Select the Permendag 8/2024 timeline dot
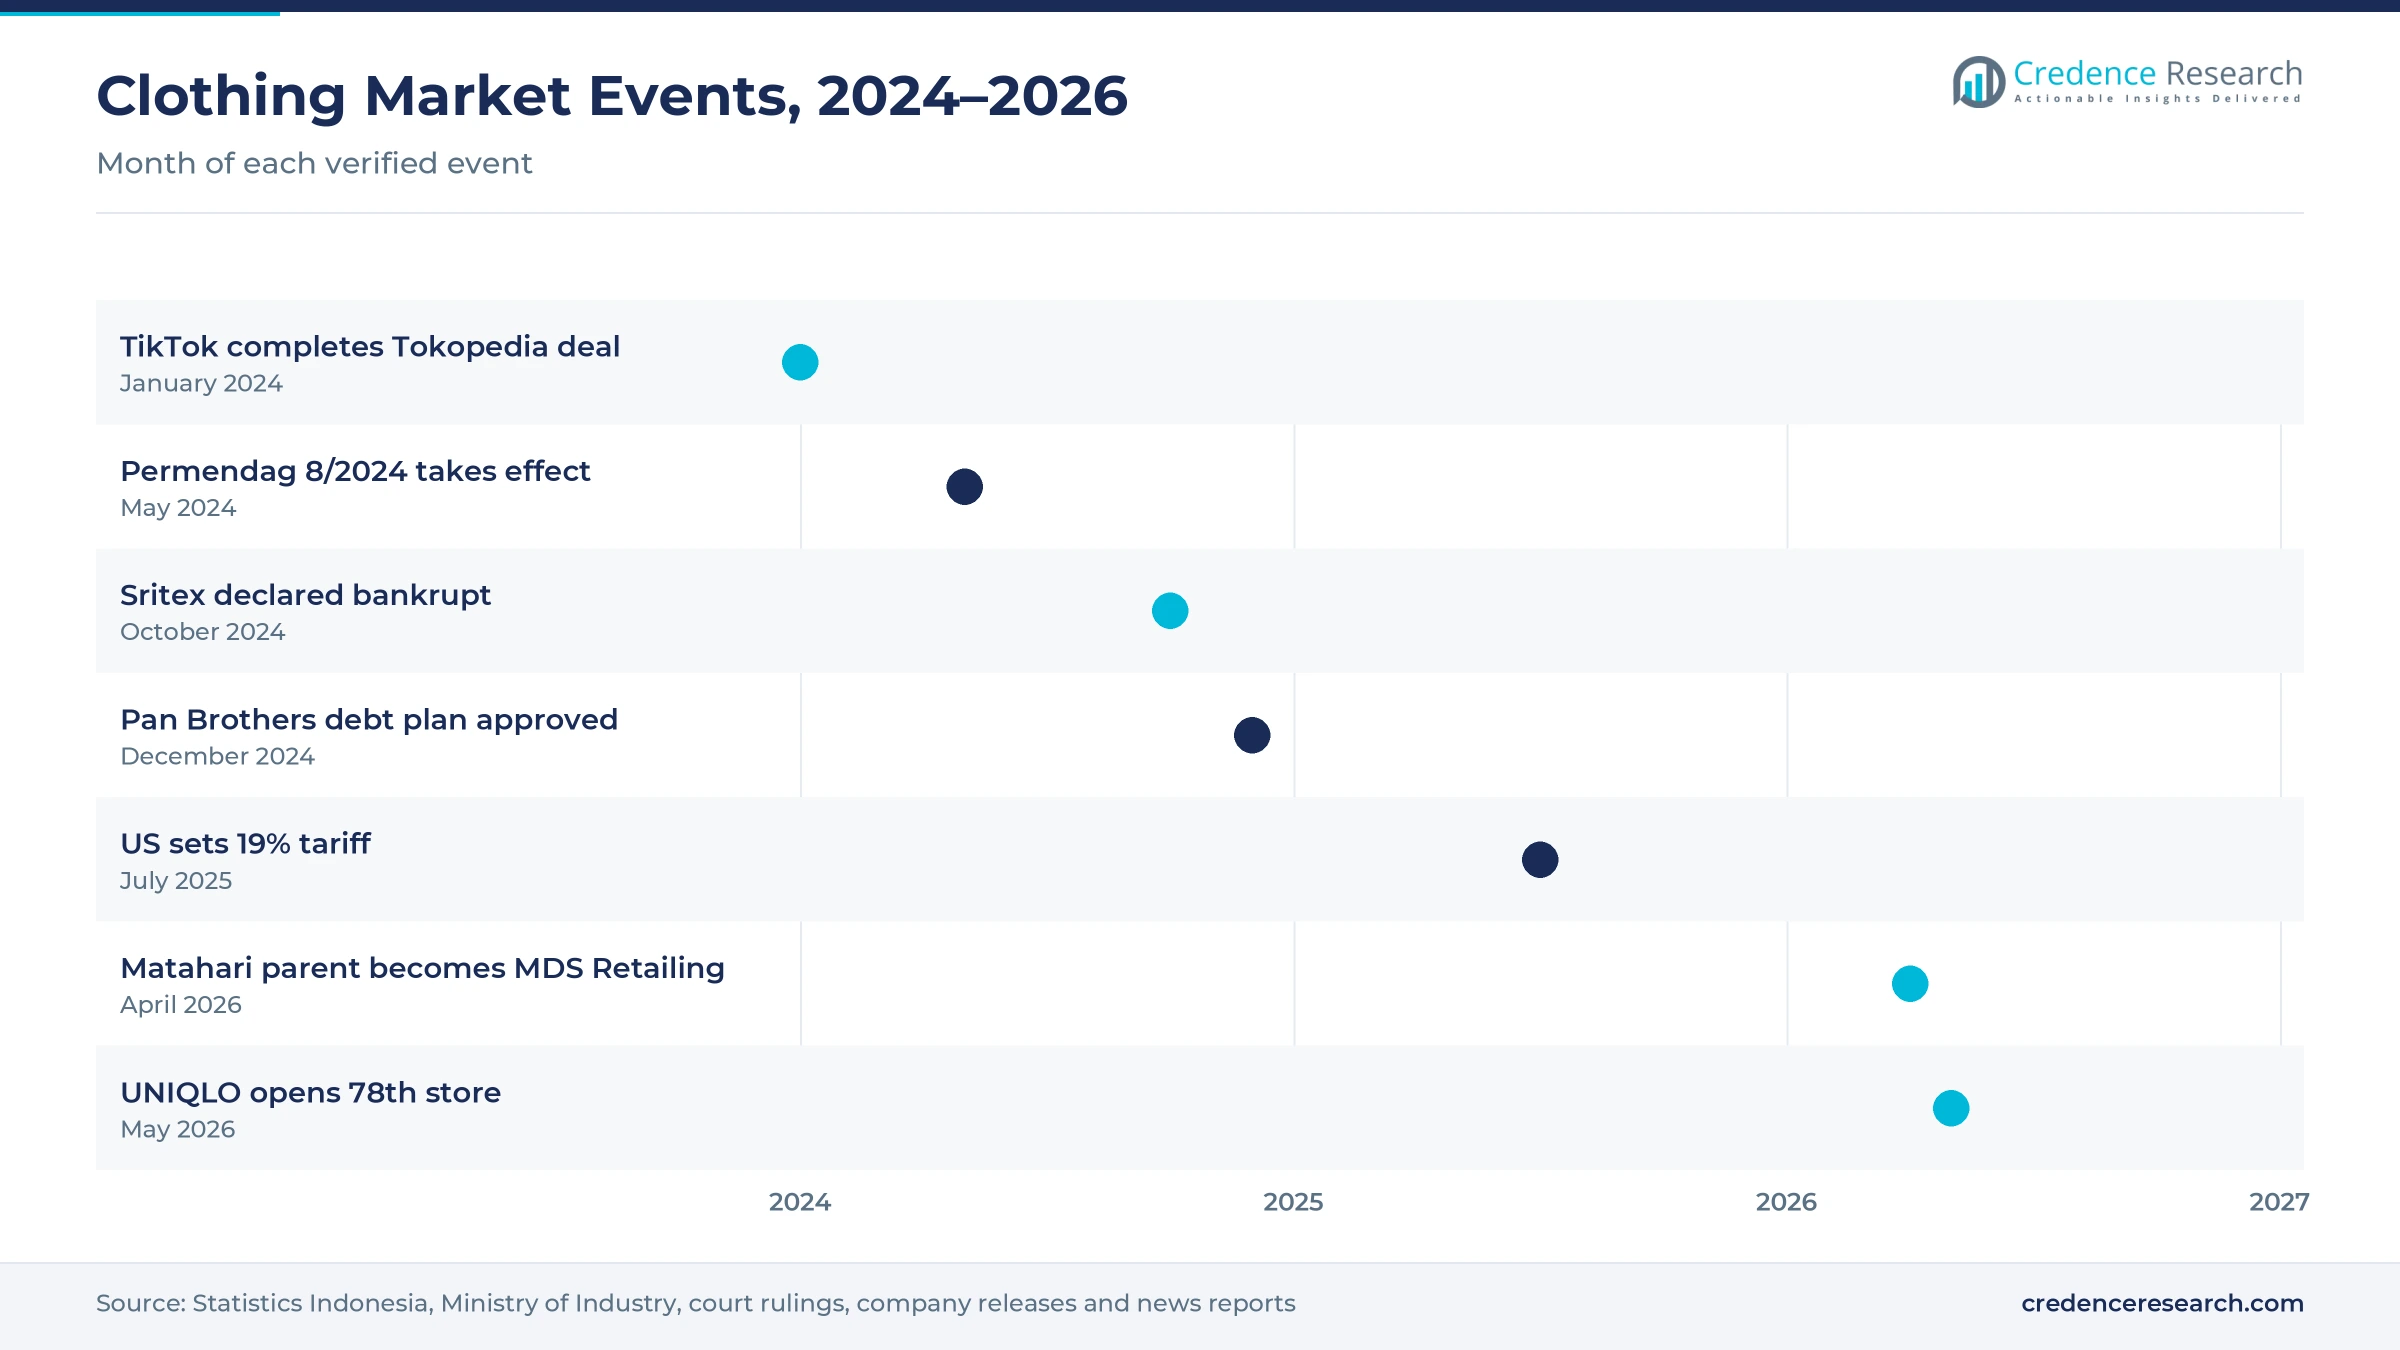This screenshot has width=2400, height=1350. point(965,487)
